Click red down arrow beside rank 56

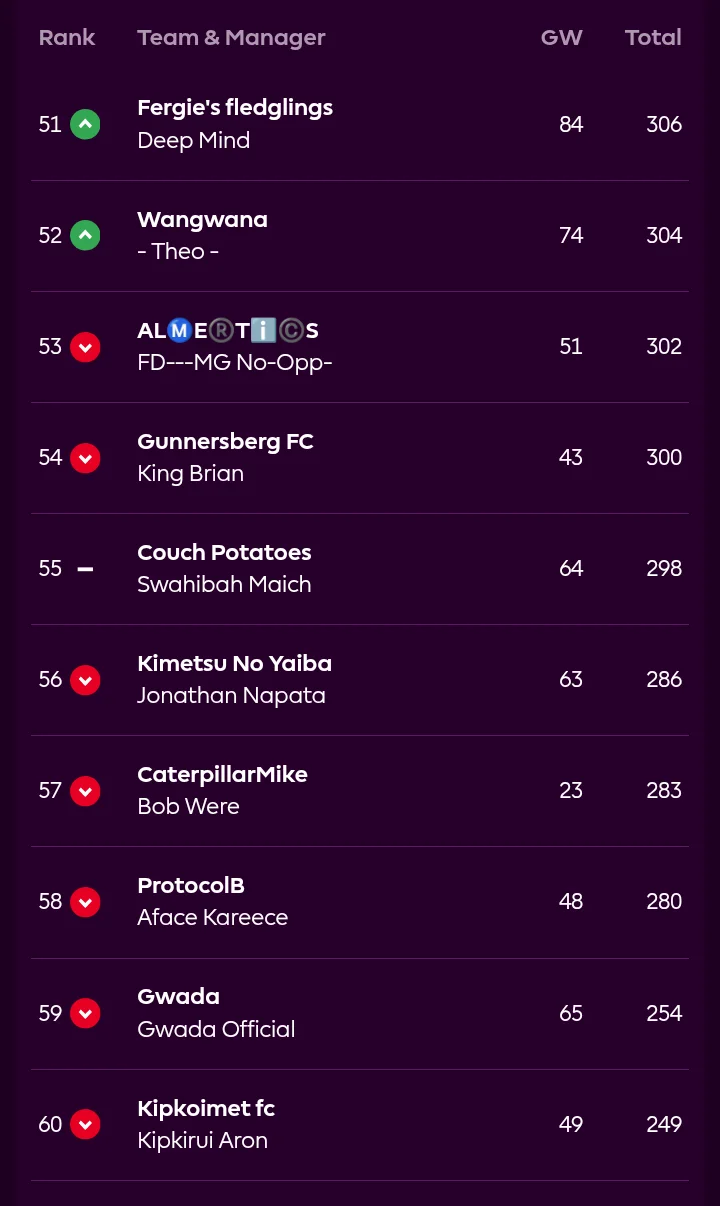coord(85,680)
